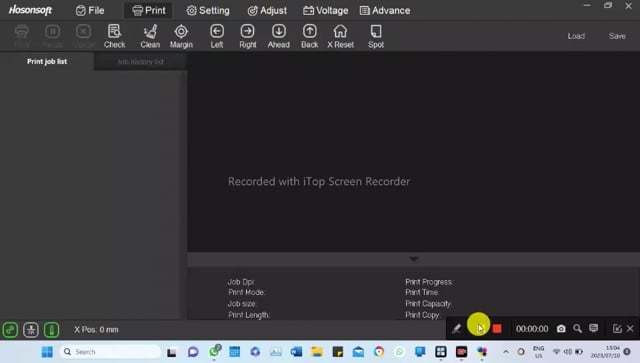640x363 pixels.
Task: Click the recorder magnifier icon
Action: tap(577, 328)
